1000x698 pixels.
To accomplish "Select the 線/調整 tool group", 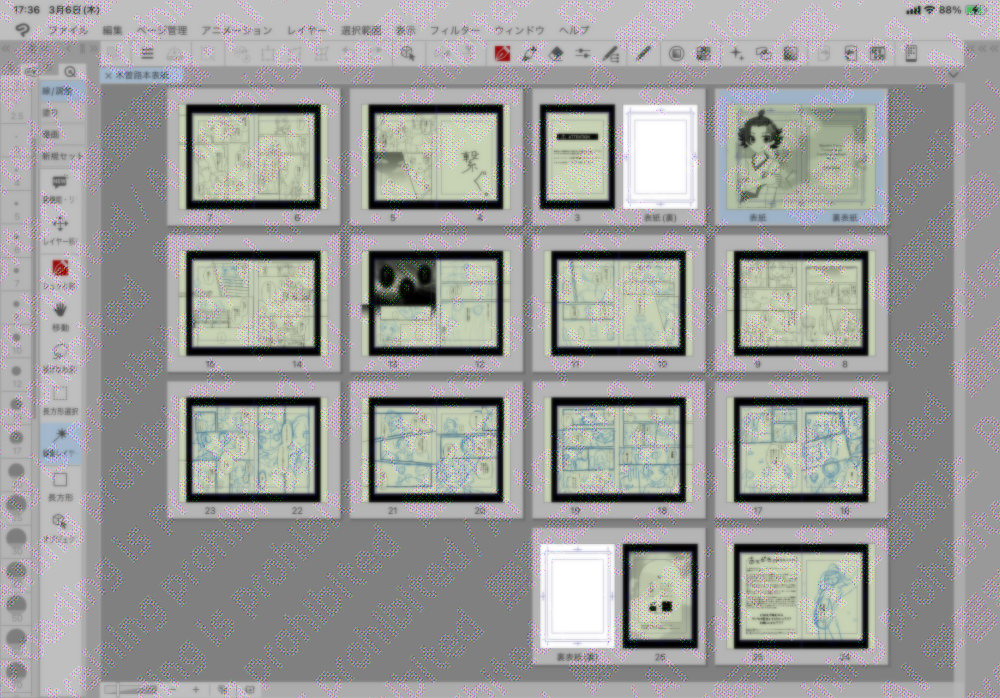I will pyautogui.click(x=58, y=92).
